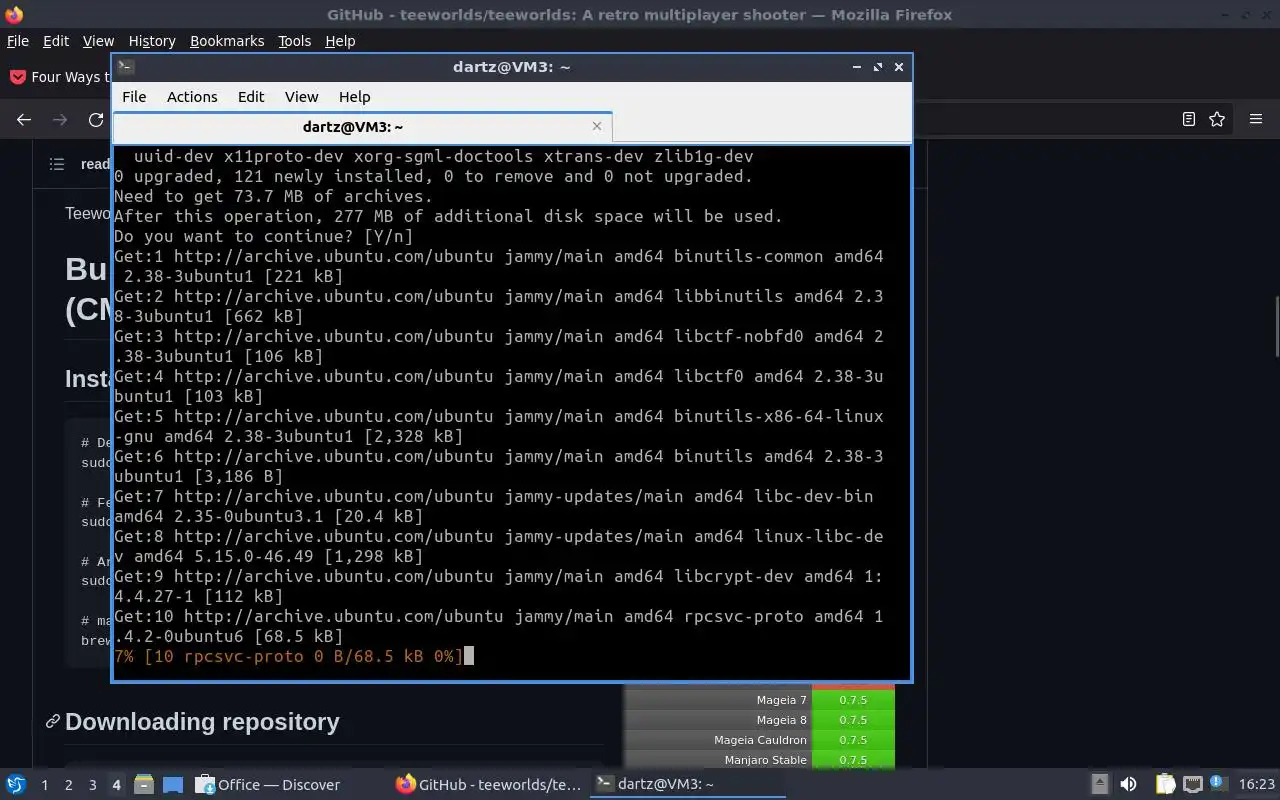Bookmark this page with star icon
Screen dimensions: 1280x800
[1217, 119]
